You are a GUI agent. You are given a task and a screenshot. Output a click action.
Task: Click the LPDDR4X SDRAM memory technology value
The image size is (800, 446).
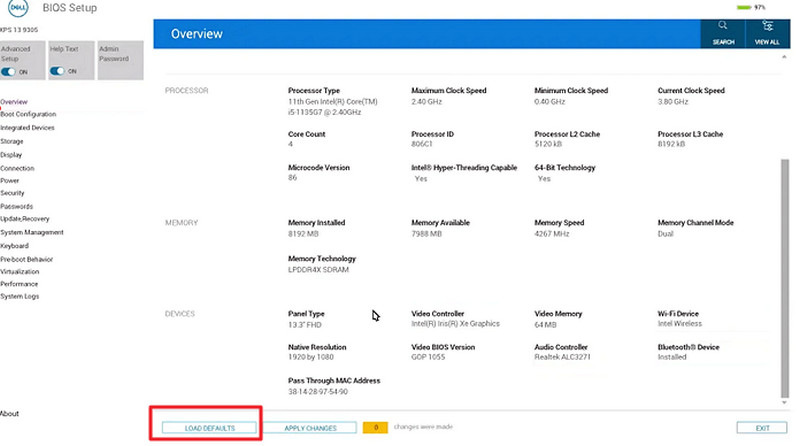pyautogui.click(x=318, y=269)
